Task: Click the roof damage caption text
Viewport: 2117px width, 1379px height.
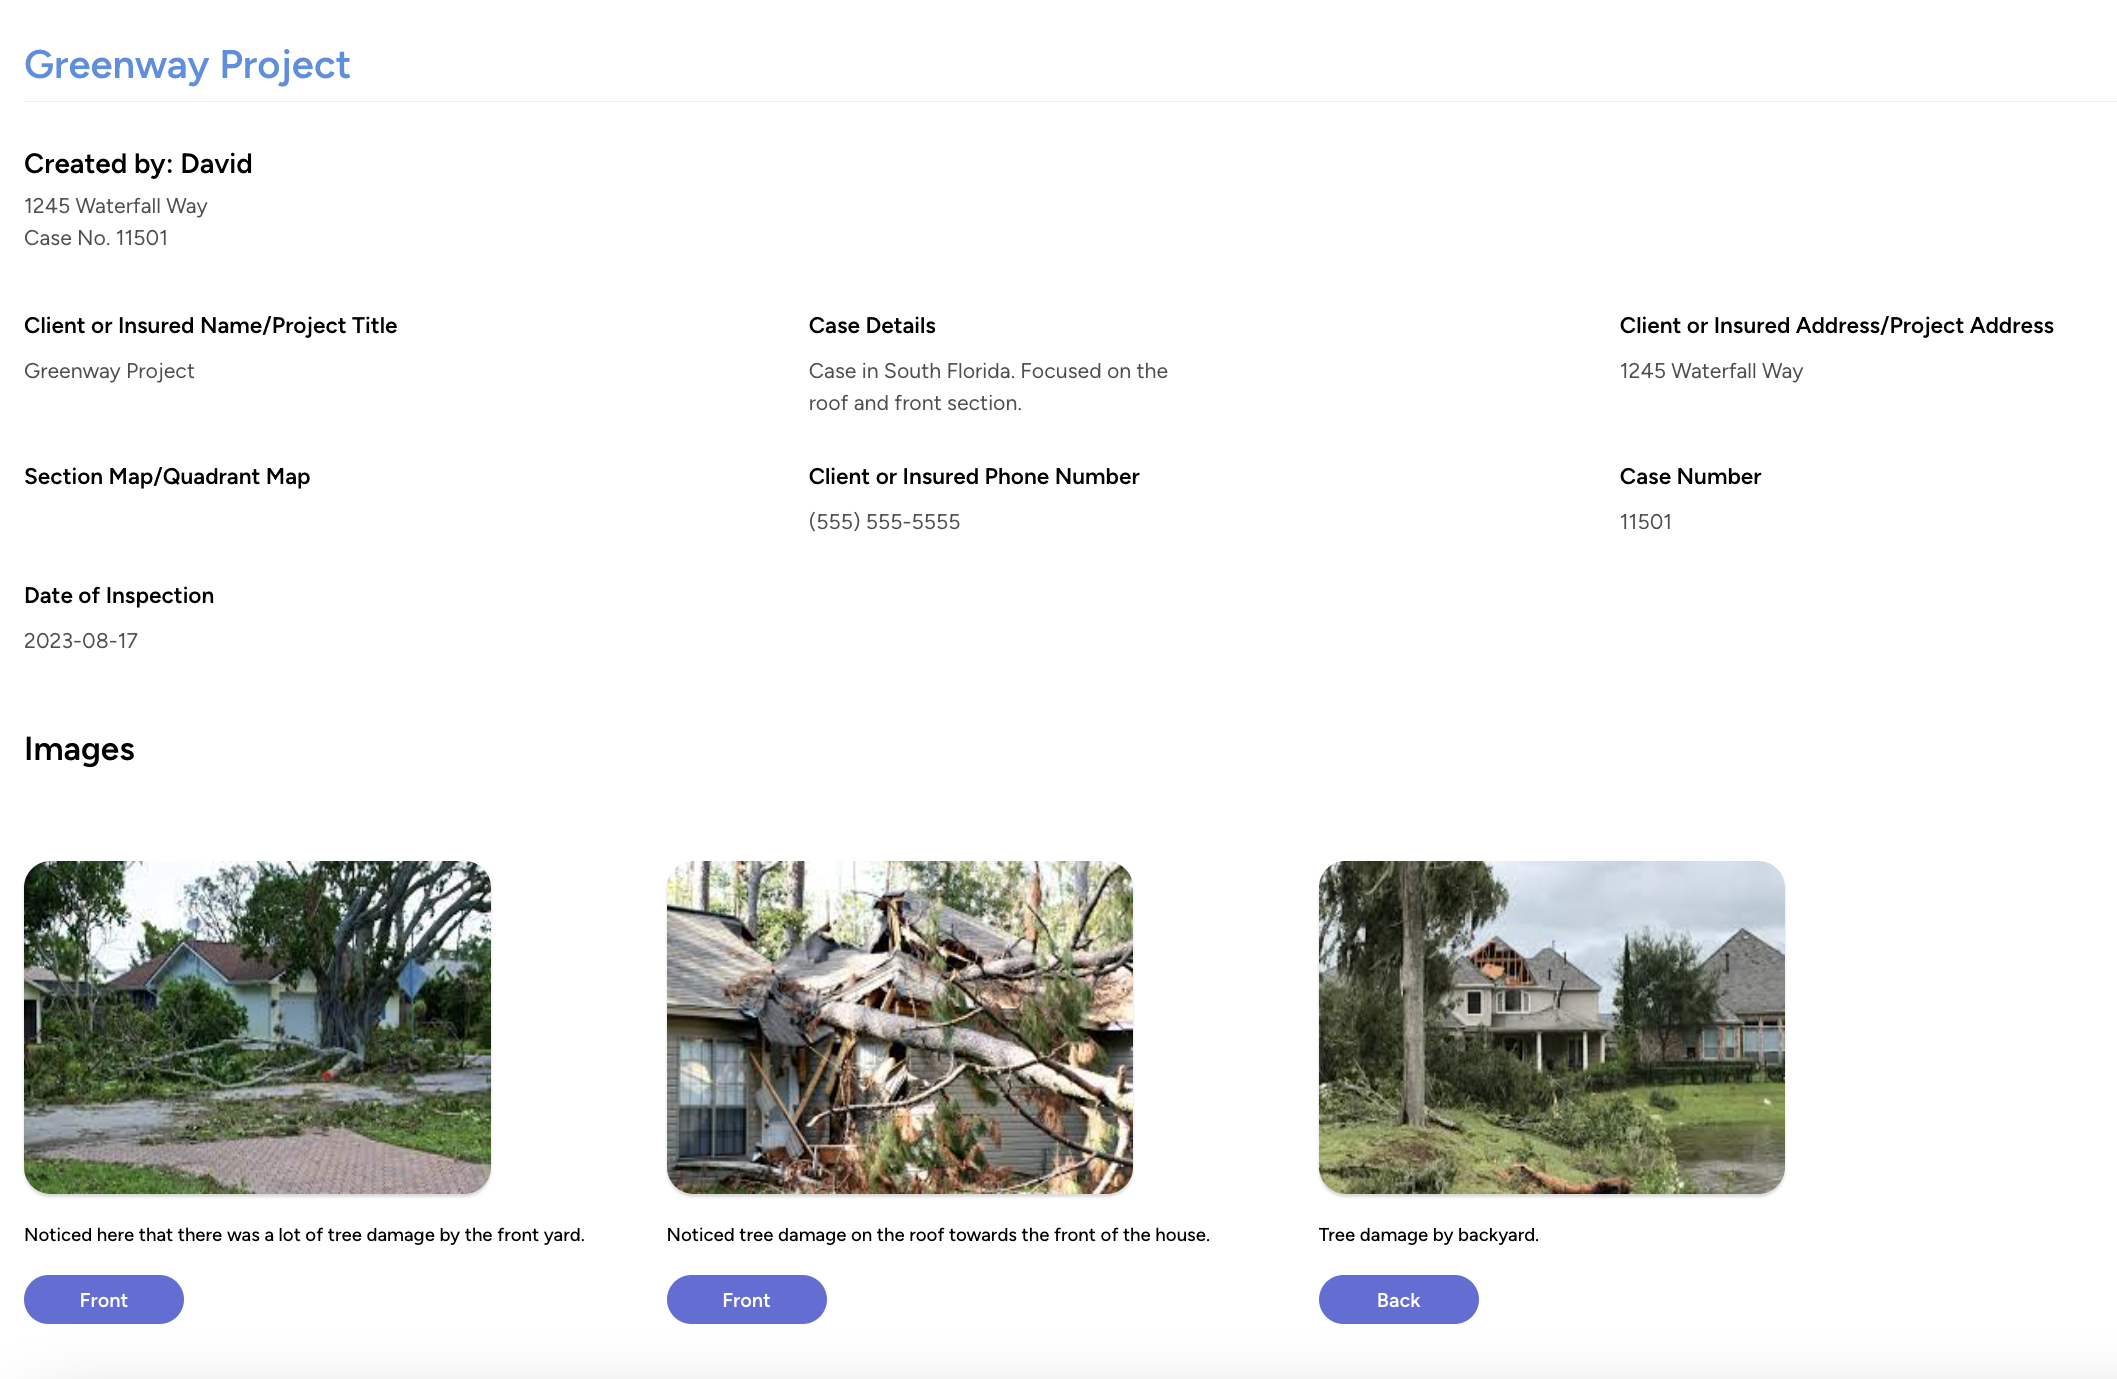Action: (937, 1235)
